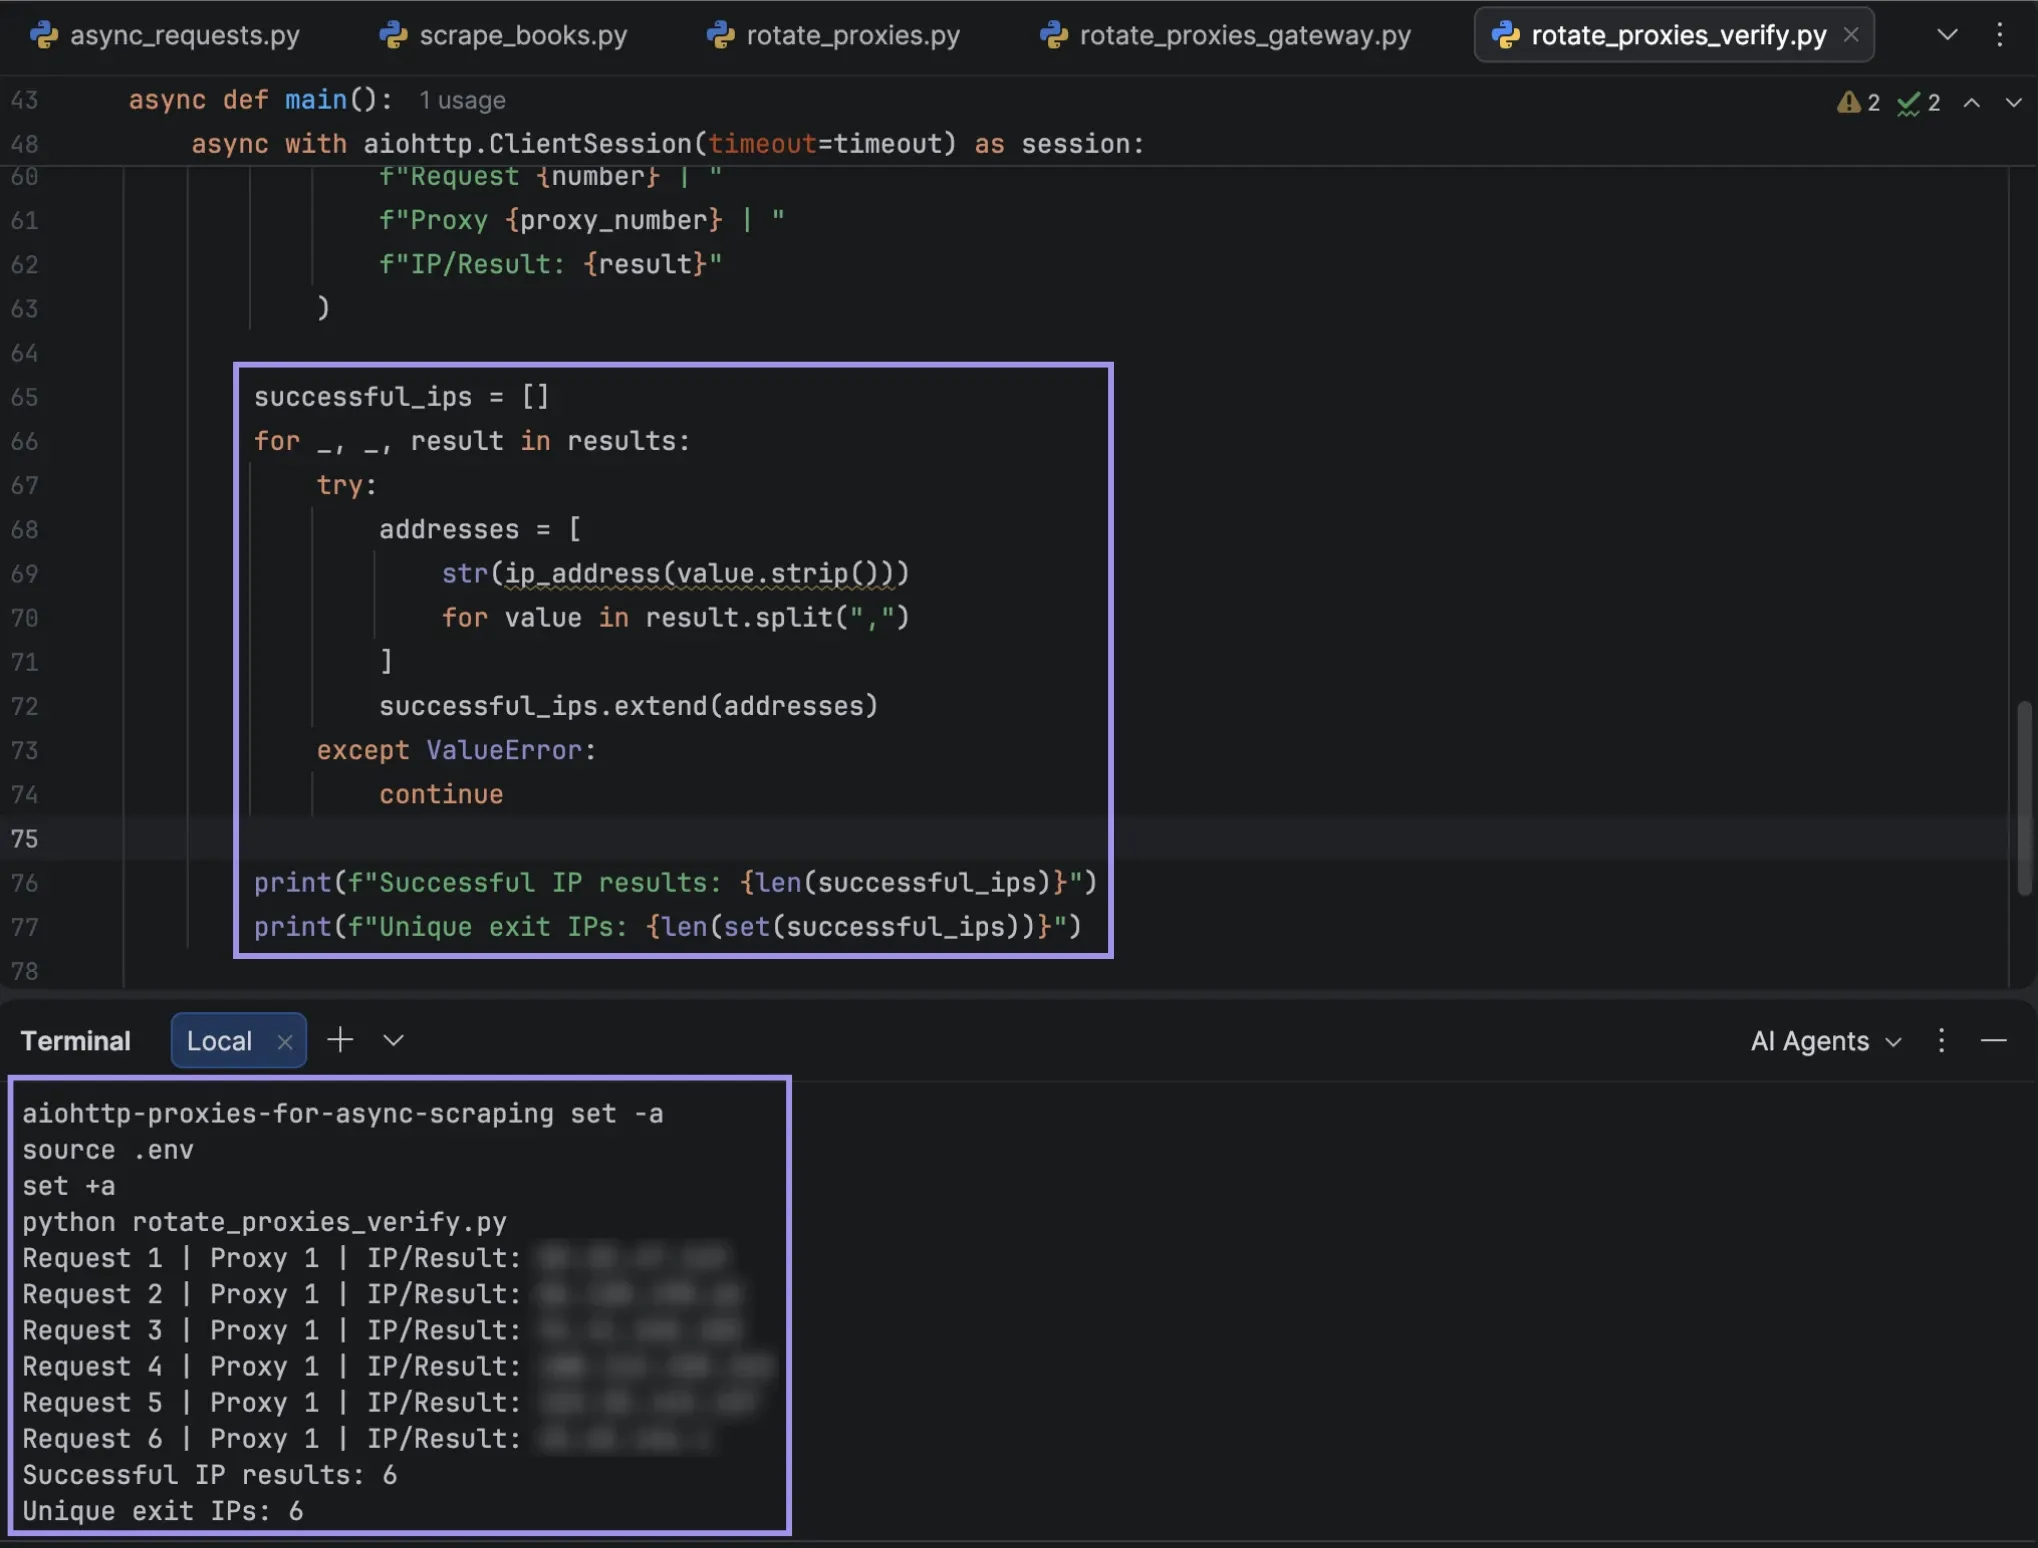Screen dimensions: 2038x1548
Task: Click 'python rotate_proxies_verify.py' terminal command
Action: click(264, 1221)
